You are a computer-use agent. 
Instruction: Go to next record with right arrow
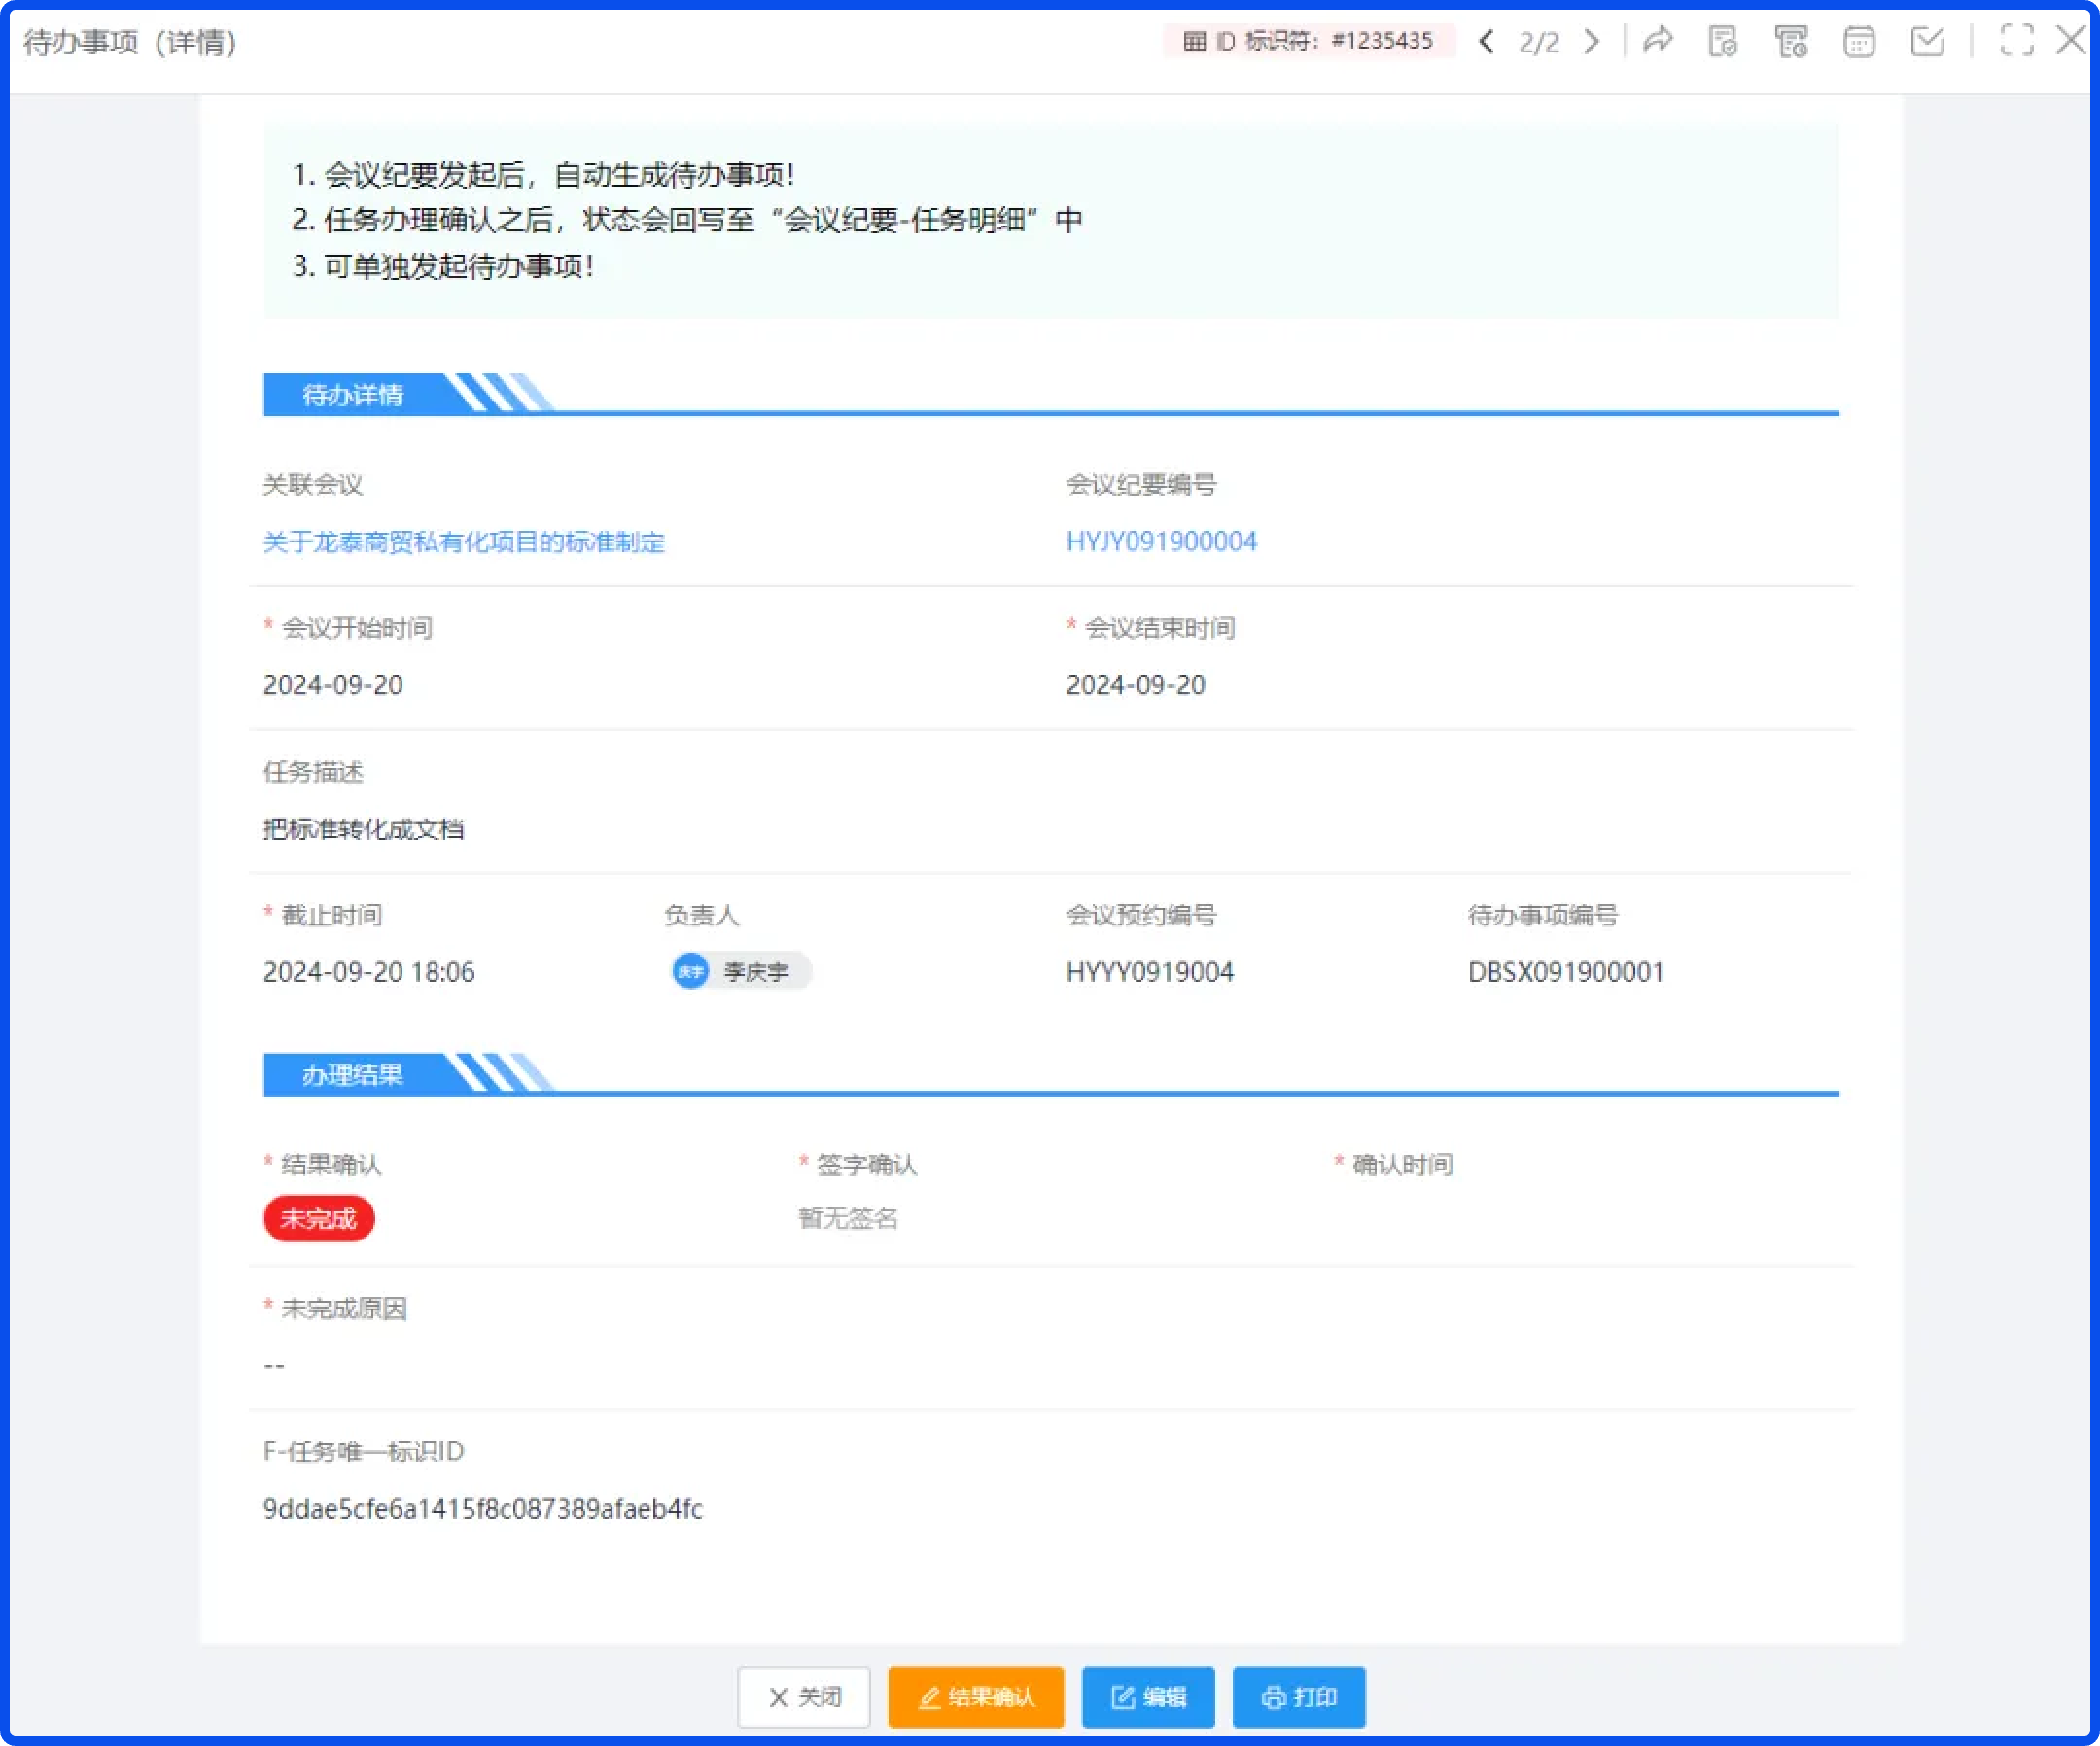[x=1590, y=42]
